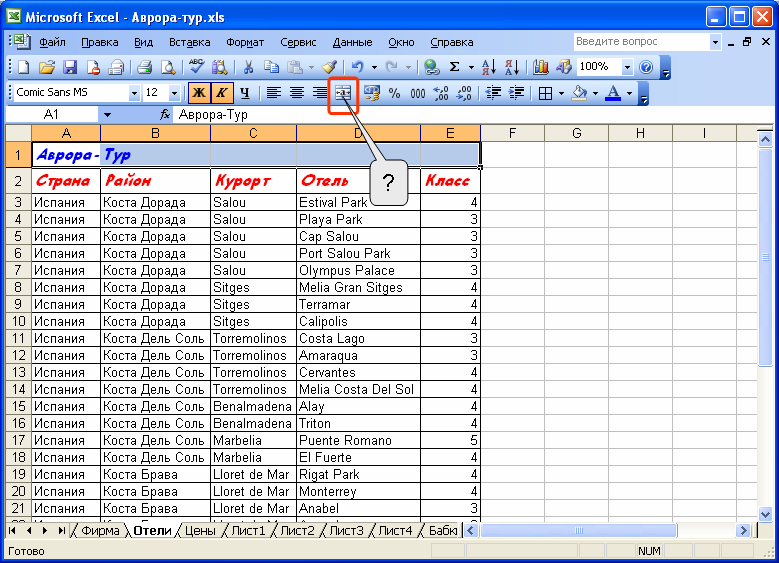Merge and center selected cells
The image size is (779, 563).
[343, 93]
